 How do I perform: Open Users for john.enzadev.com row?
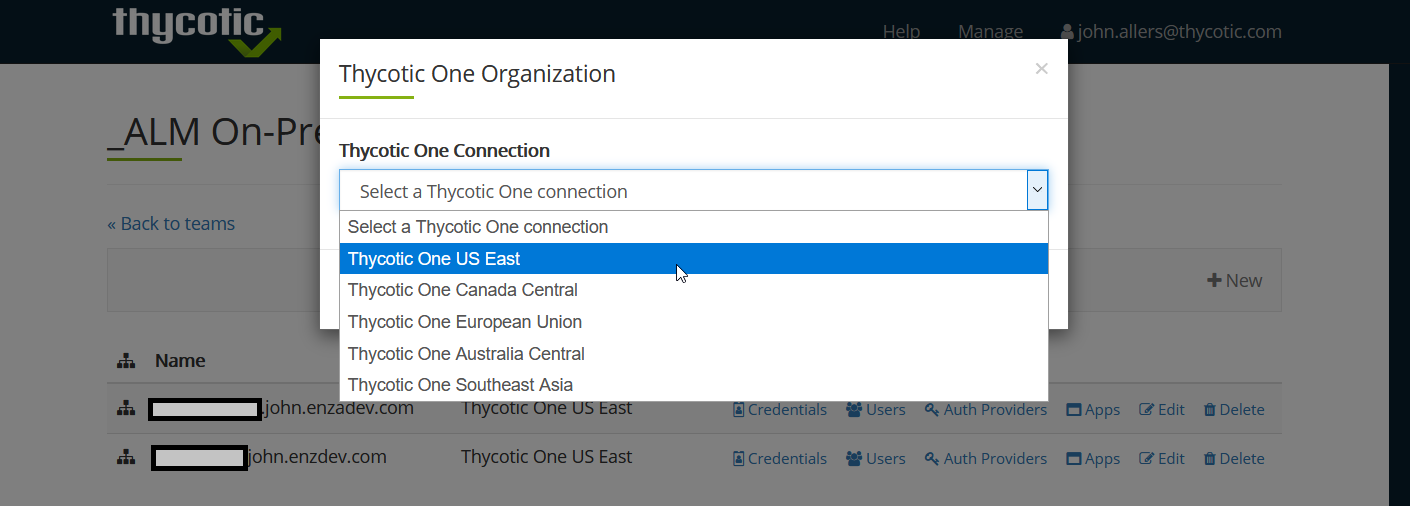(x=875, y=410)
